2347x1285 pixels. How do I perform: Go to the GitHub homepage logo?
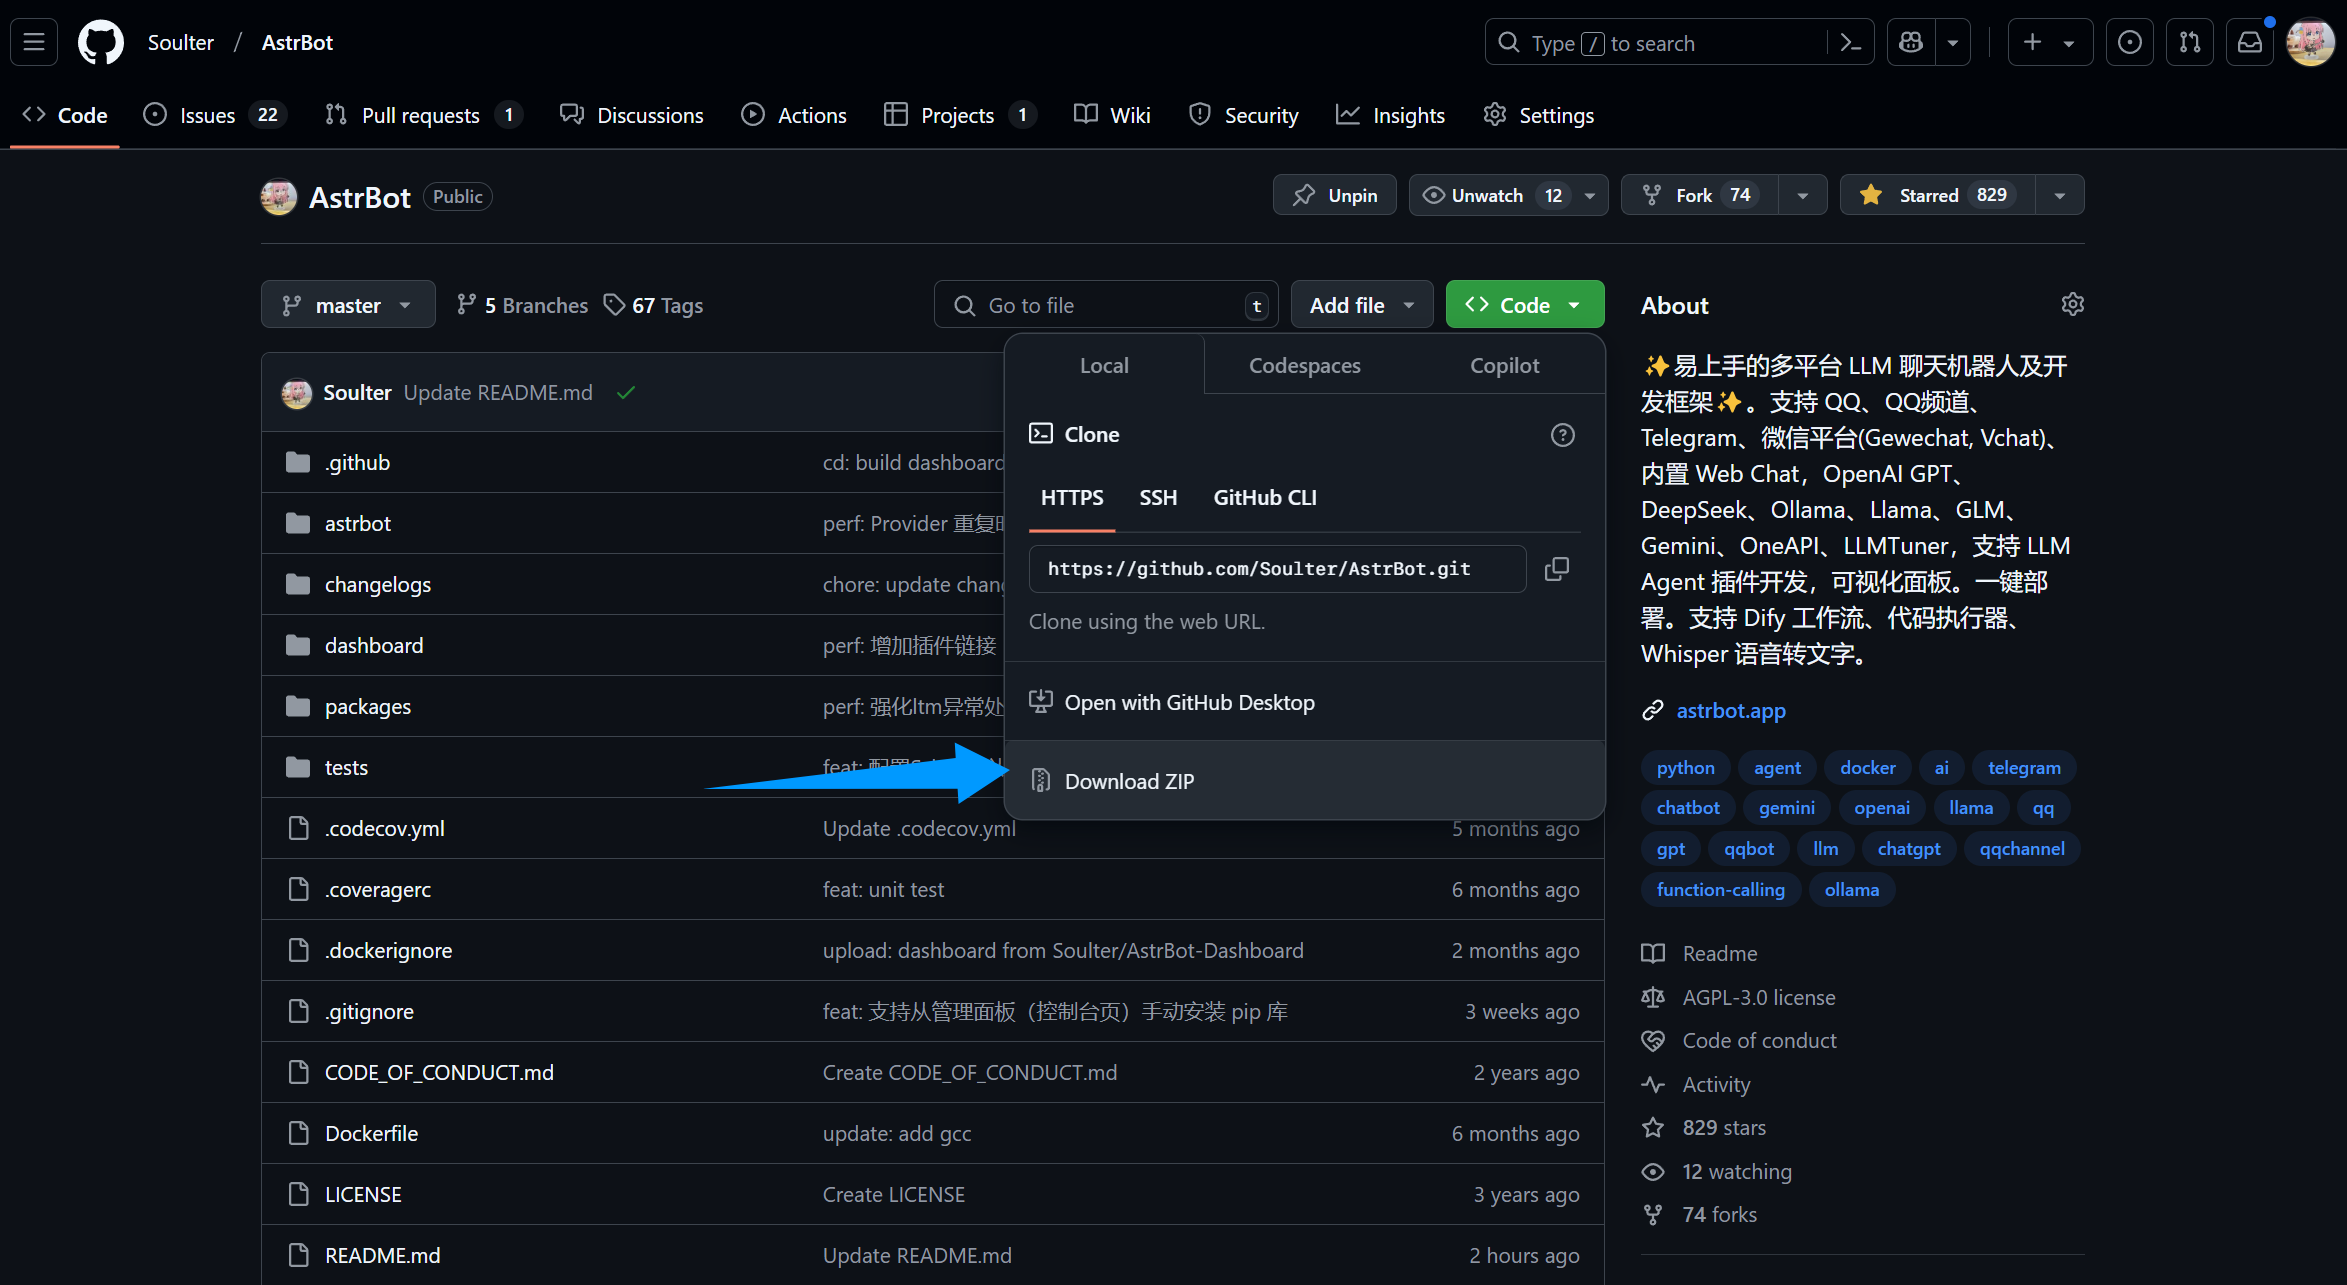coord(101,43)
